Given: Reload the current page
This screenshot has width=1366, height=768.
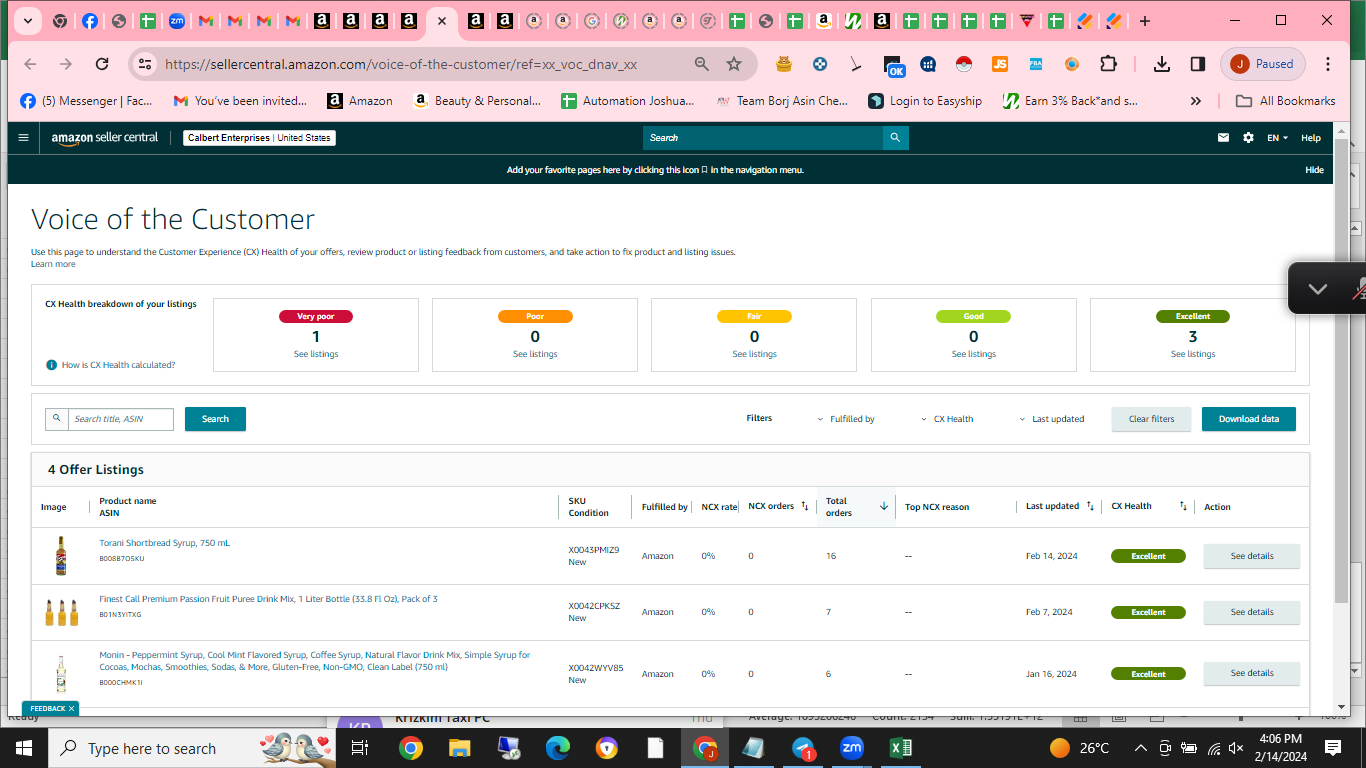Looking at the screenshot, I should [102, 64].
